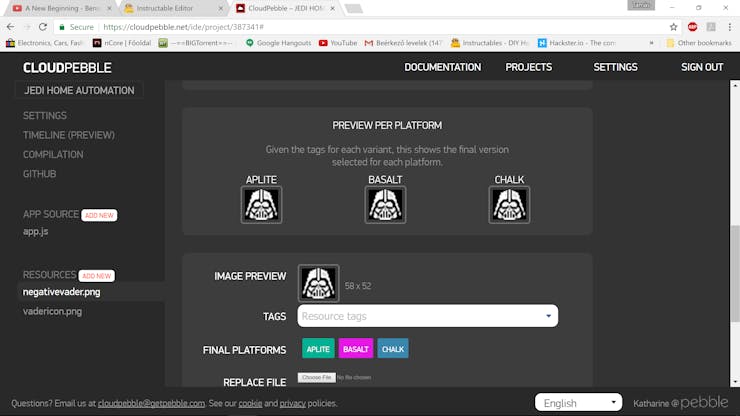
Task: Open the Jedi Home Automation project title
Action: (x=79, y=90)
